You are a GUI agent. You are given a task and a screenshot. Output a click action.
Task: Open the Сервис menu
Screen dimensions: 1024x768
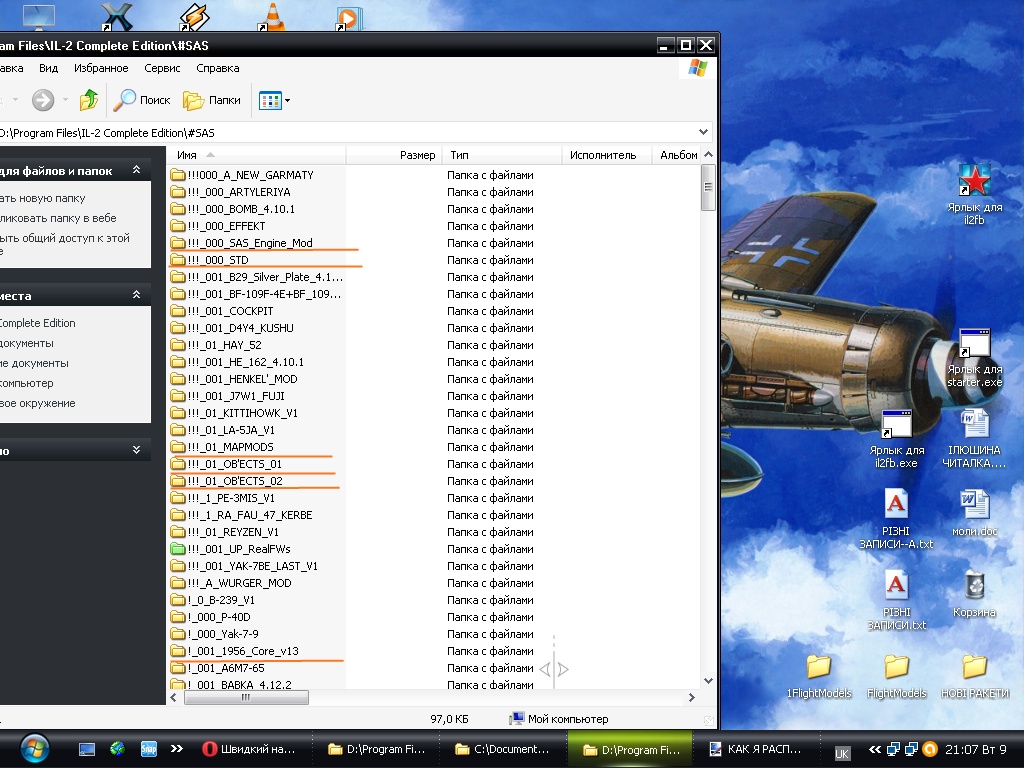point(162,68)
